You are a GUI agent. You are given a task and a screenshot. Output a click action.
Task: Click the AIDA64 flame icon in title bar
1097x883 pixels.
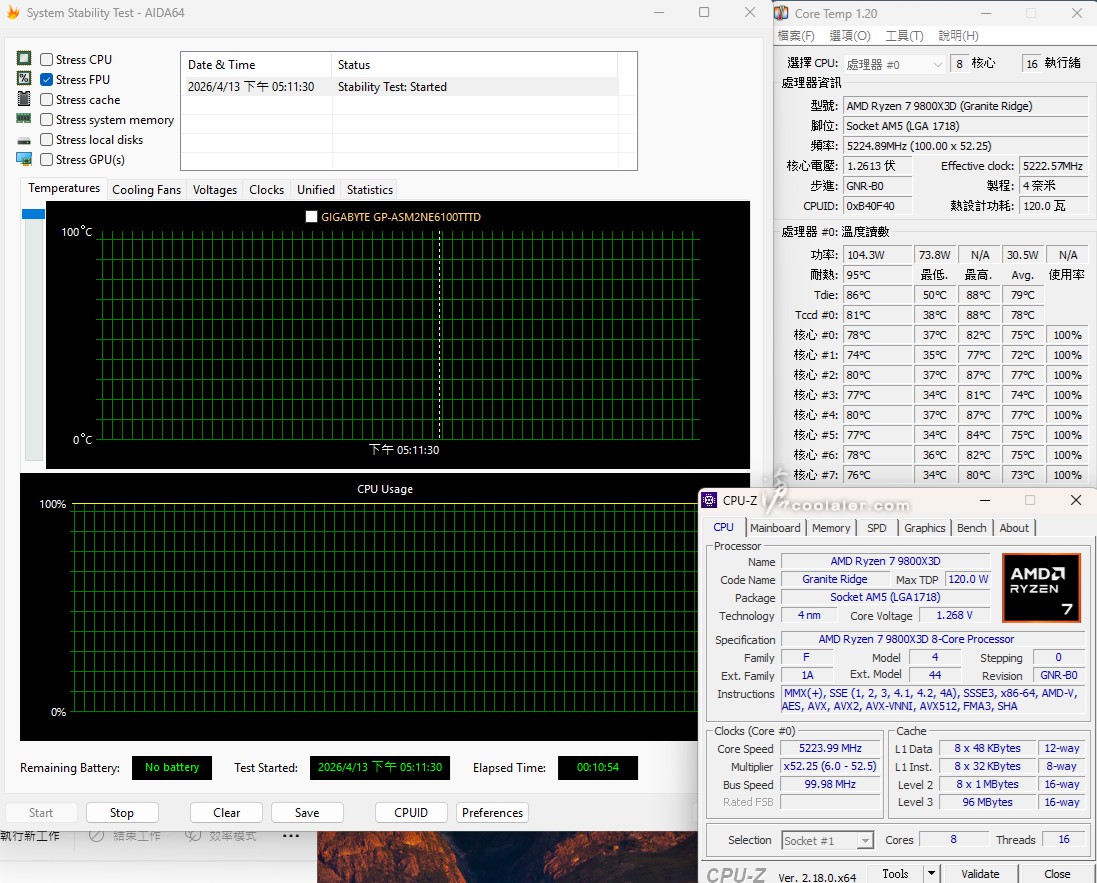(13, 13)
